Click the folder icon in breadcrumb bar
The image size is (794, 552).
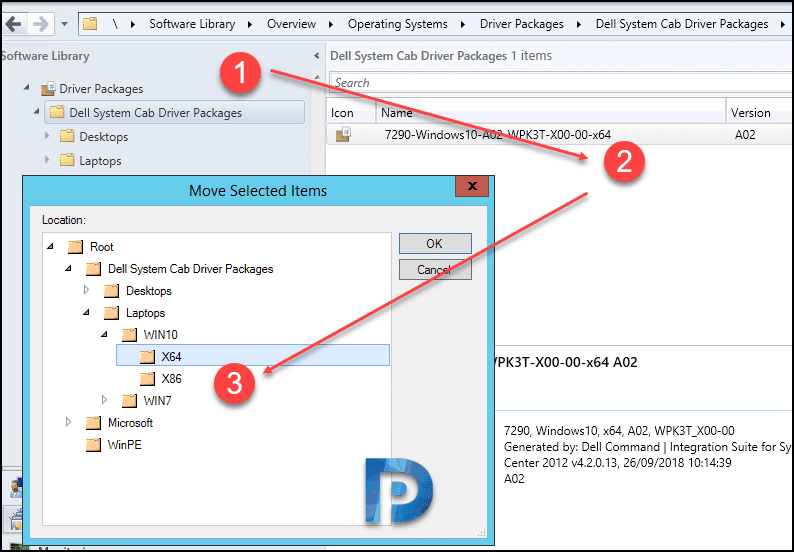coord(90,23)
